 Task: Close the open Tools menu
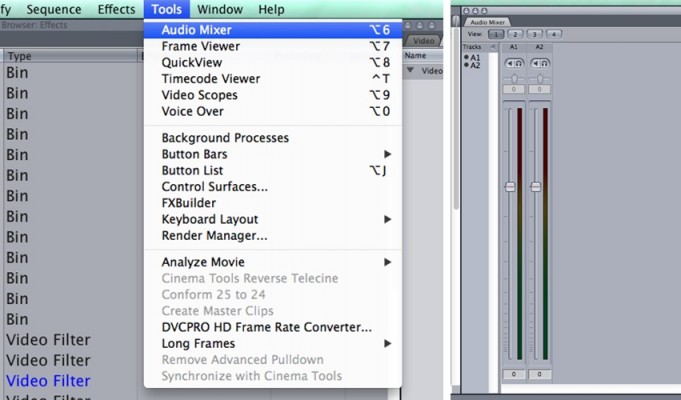[x=166, y=9]
